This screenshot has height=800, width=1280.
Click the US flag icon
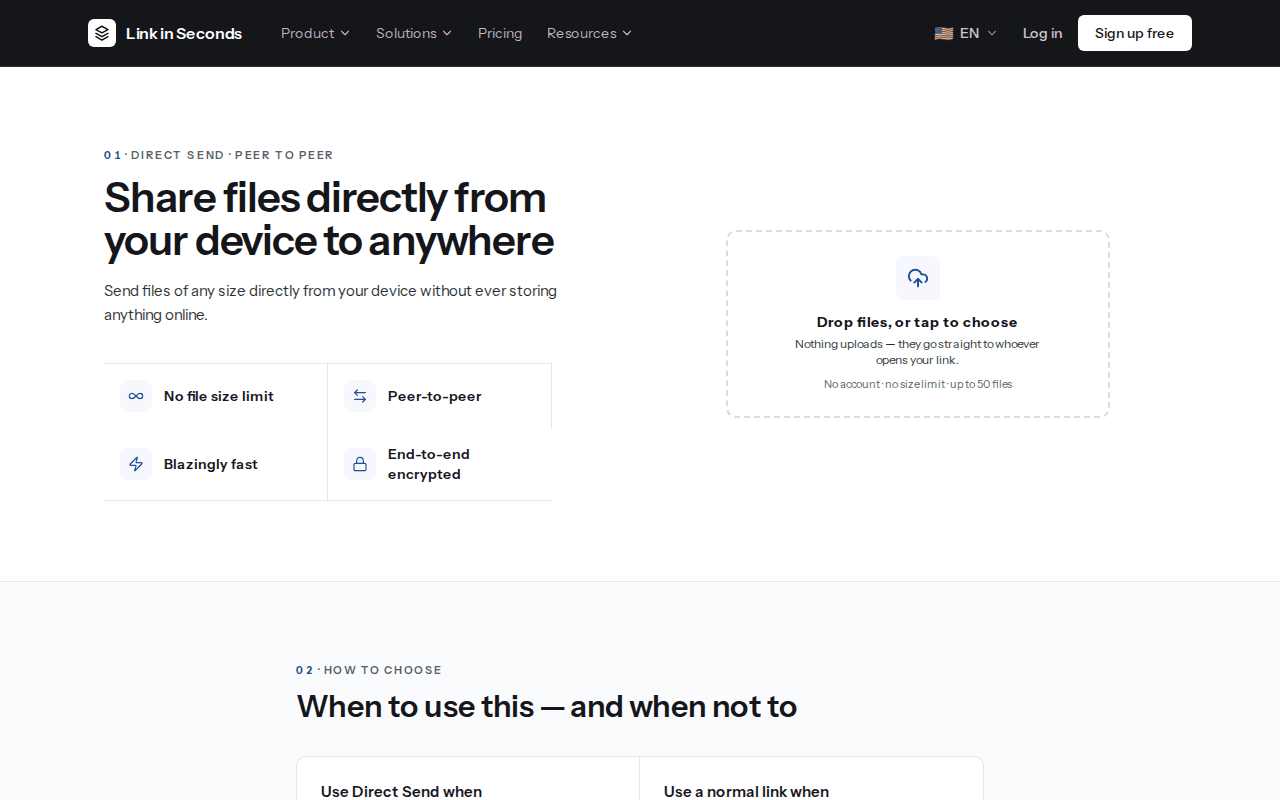point(944,33)
